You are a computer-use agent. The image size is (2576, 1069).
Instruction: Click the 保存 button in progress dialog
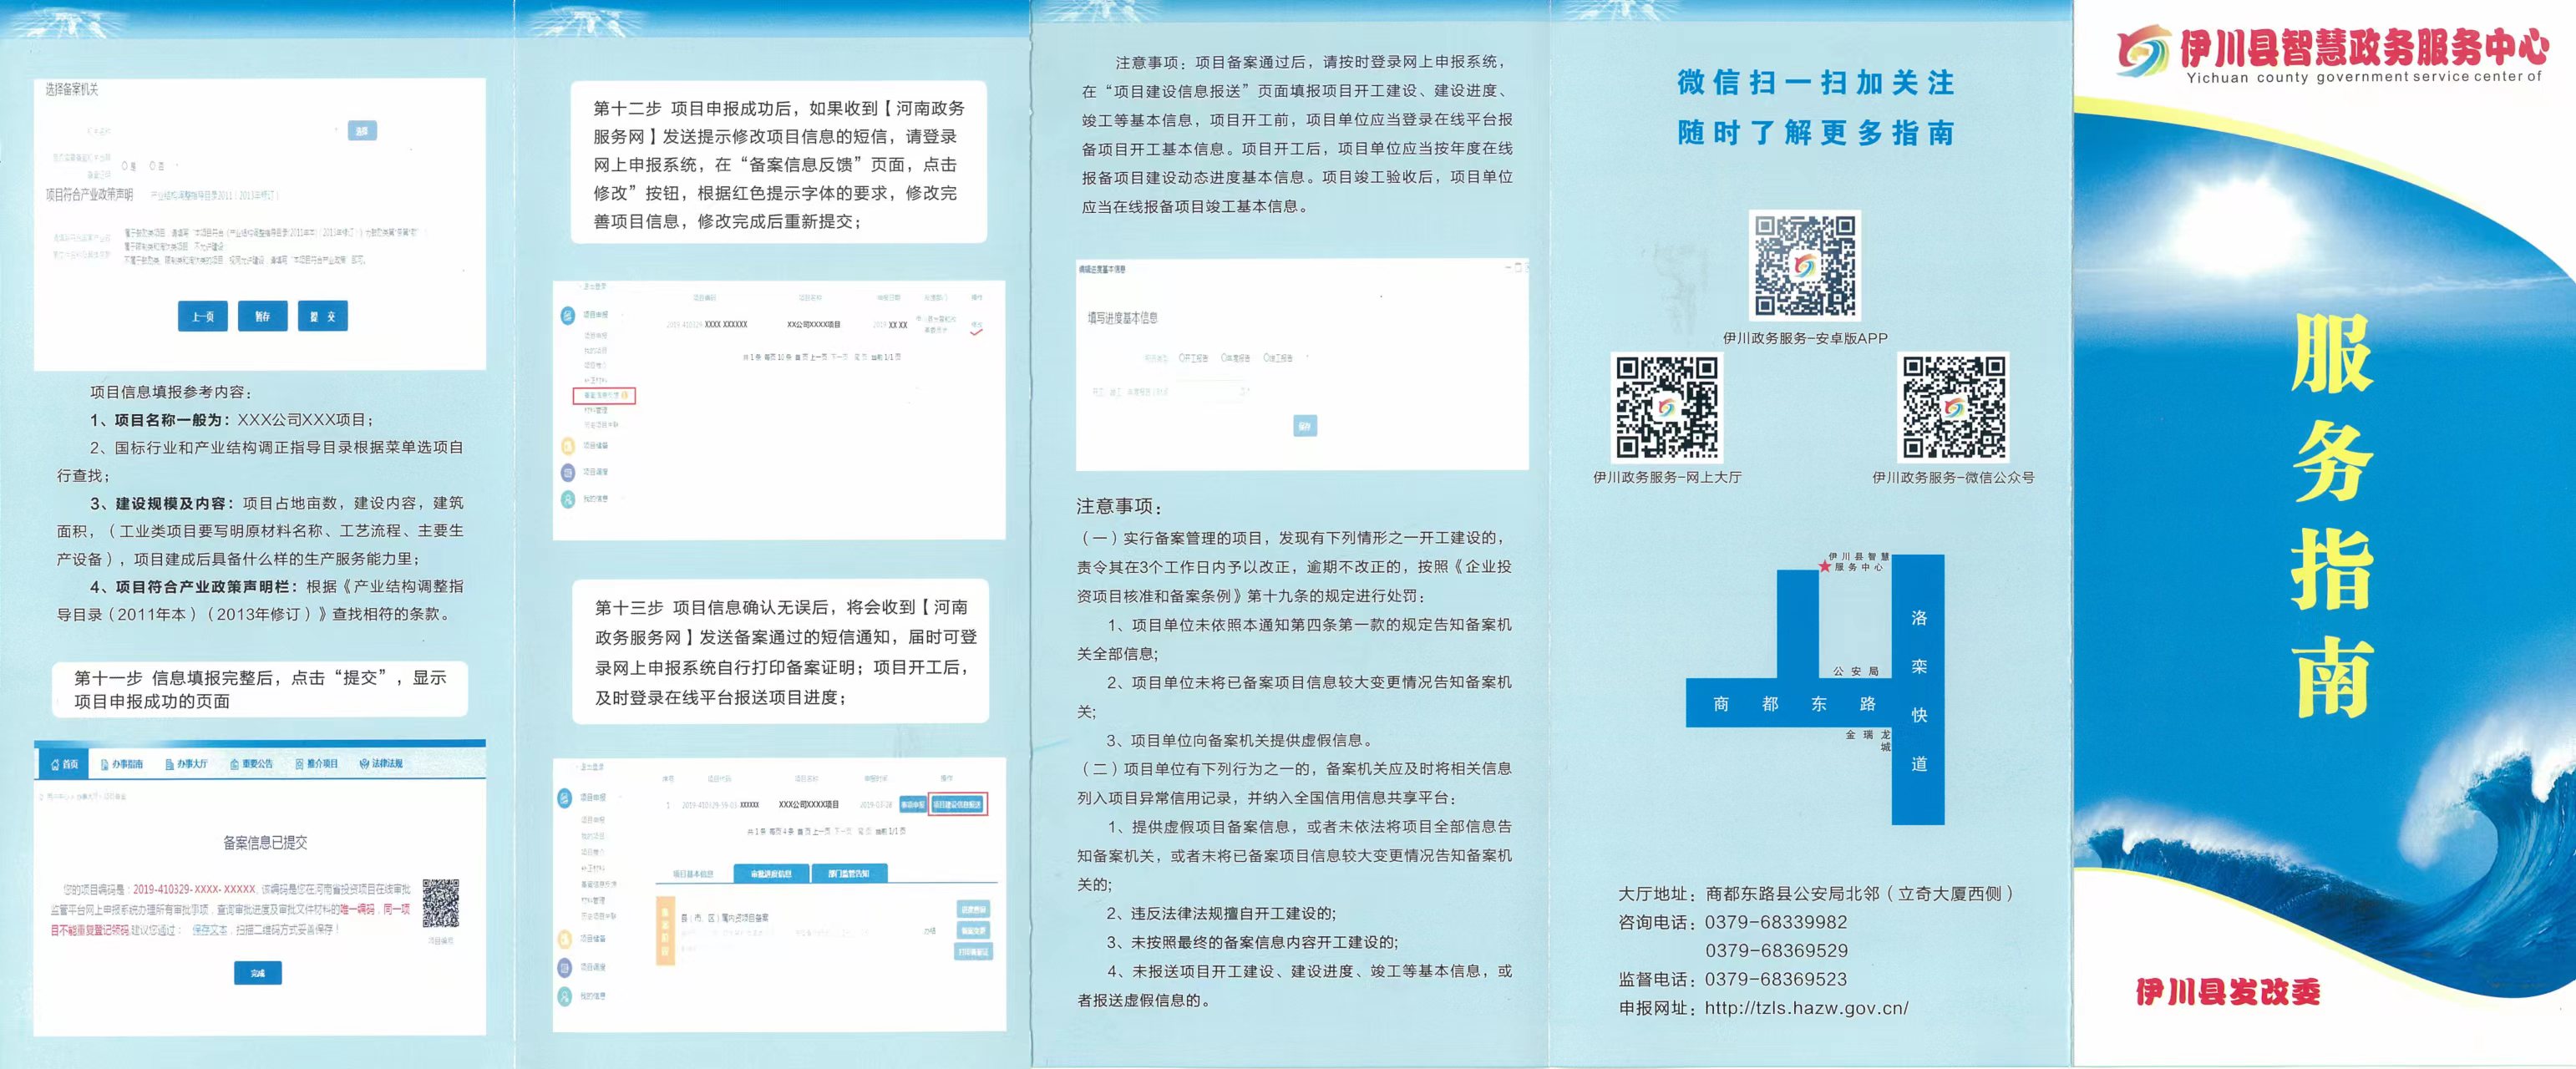1304,426
